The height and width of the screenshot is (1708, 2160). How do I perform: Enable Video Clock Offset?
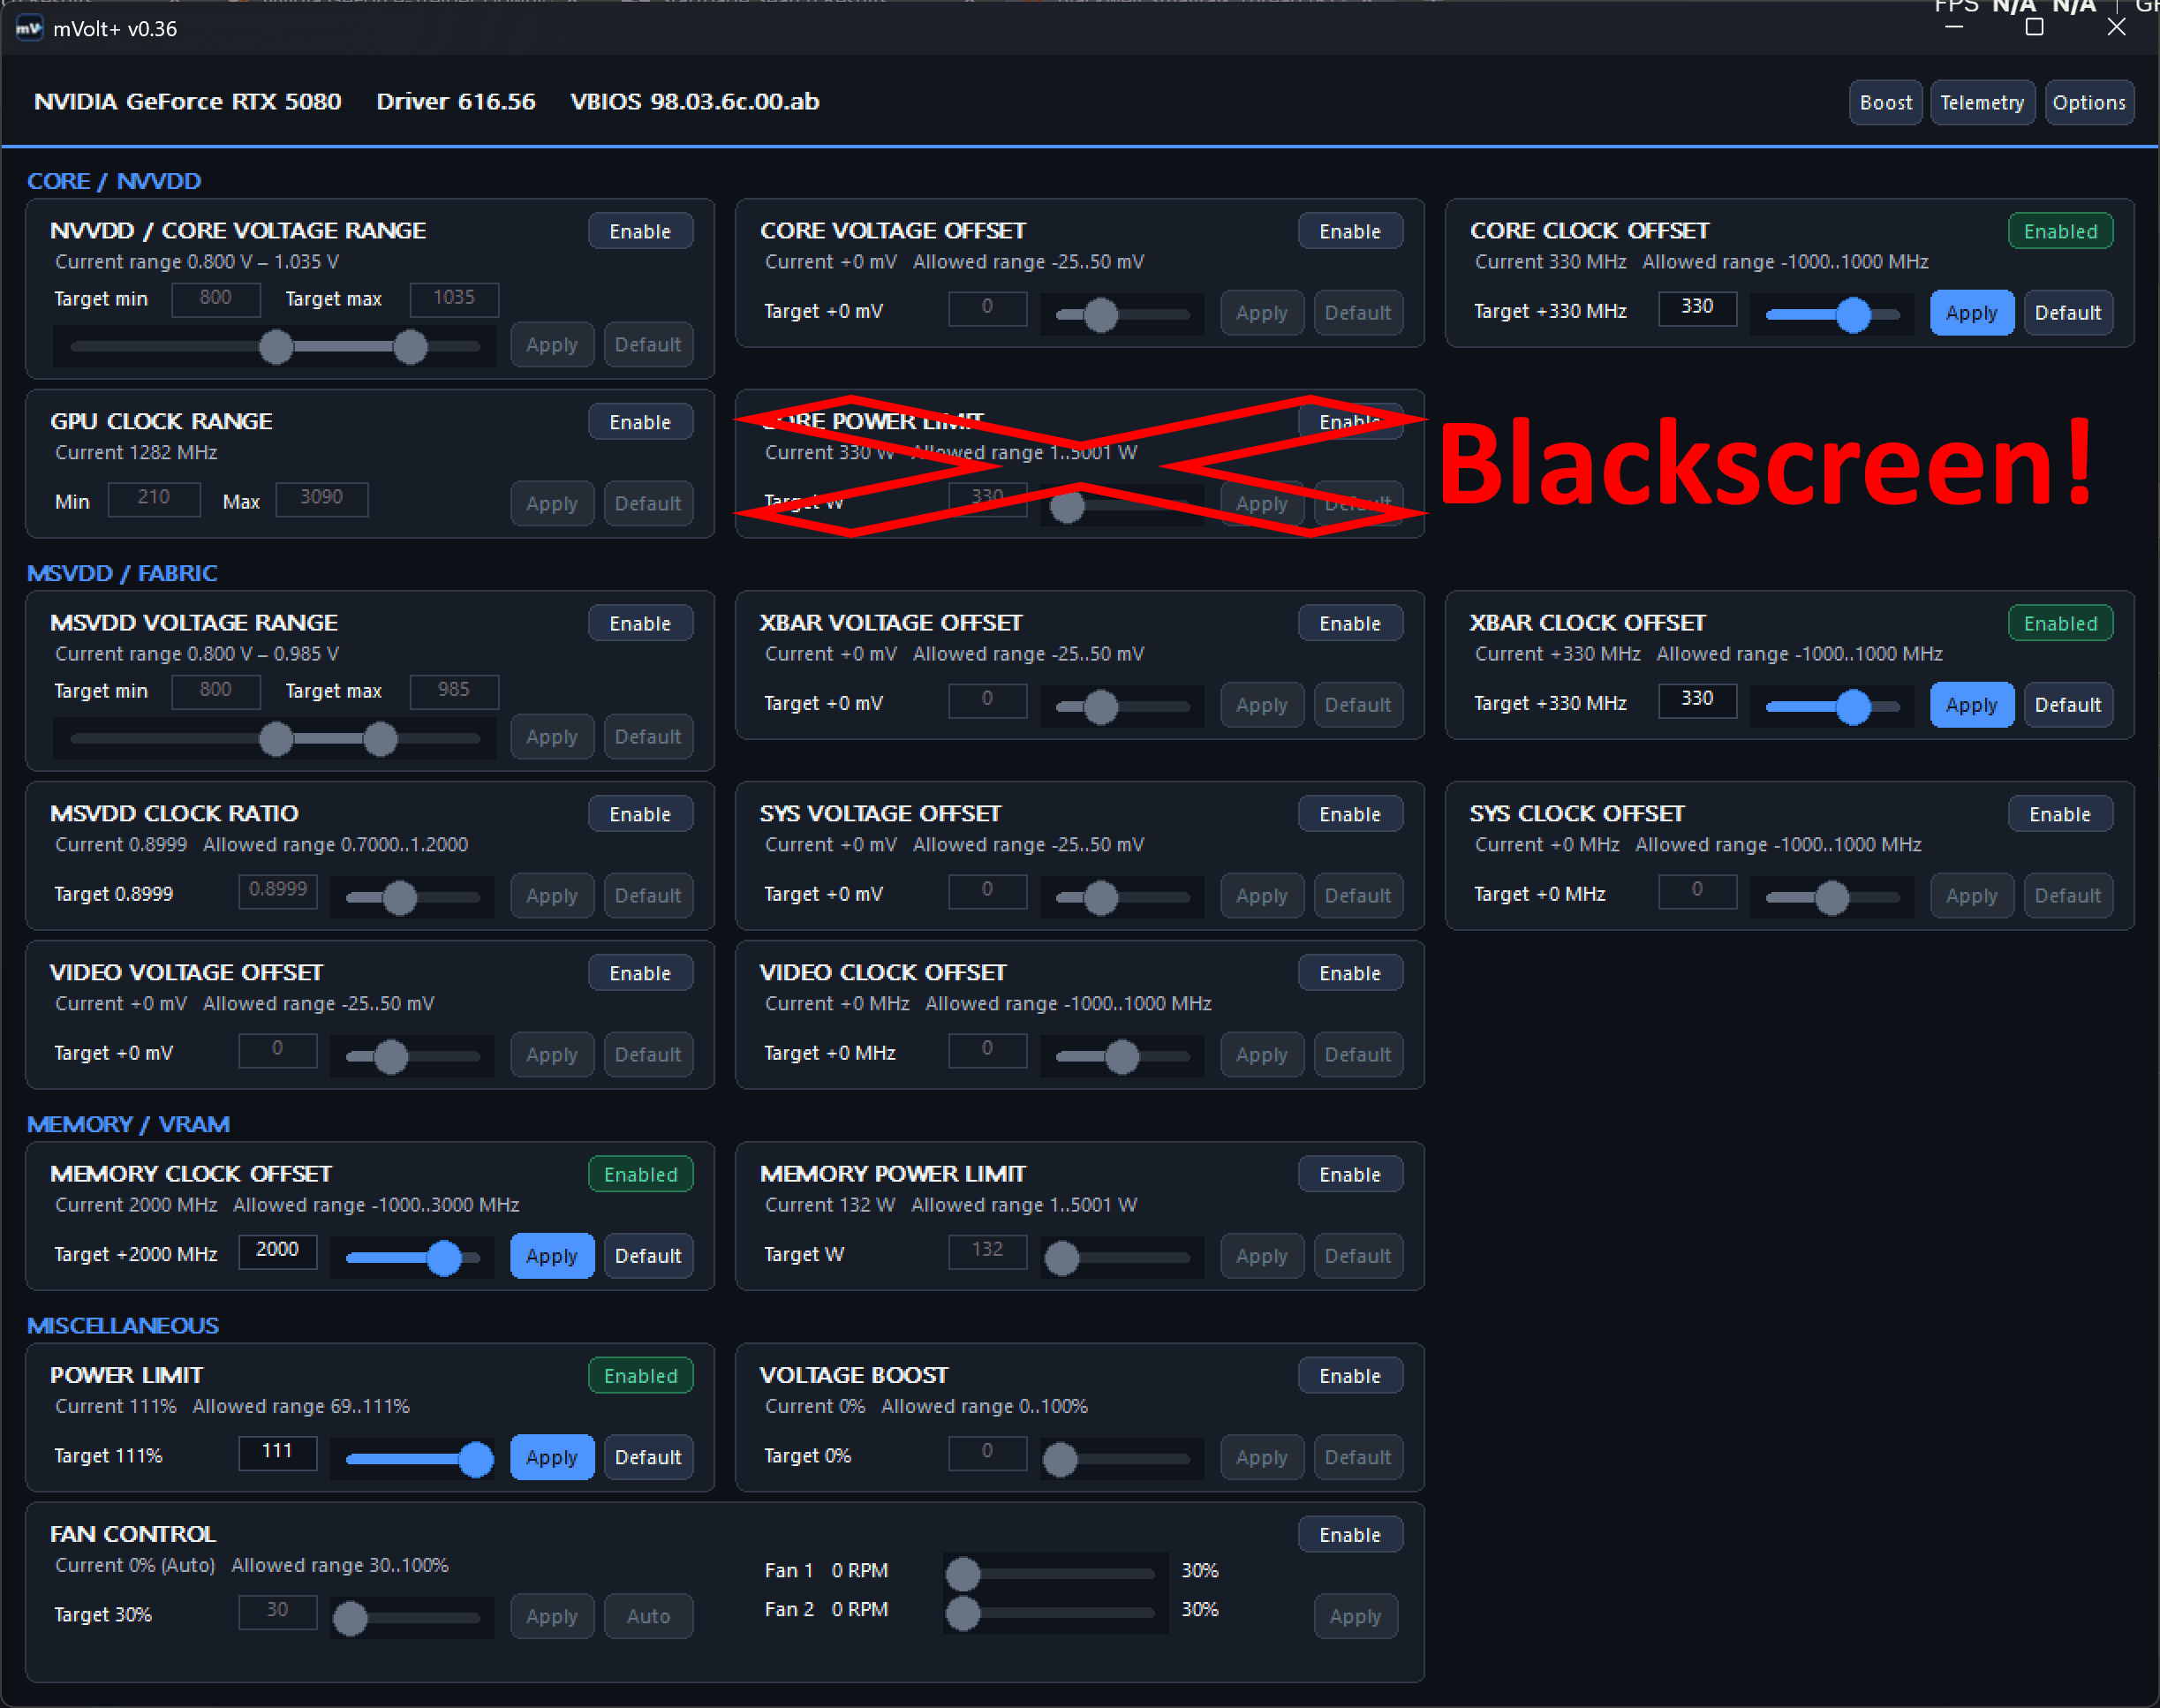1350,973
